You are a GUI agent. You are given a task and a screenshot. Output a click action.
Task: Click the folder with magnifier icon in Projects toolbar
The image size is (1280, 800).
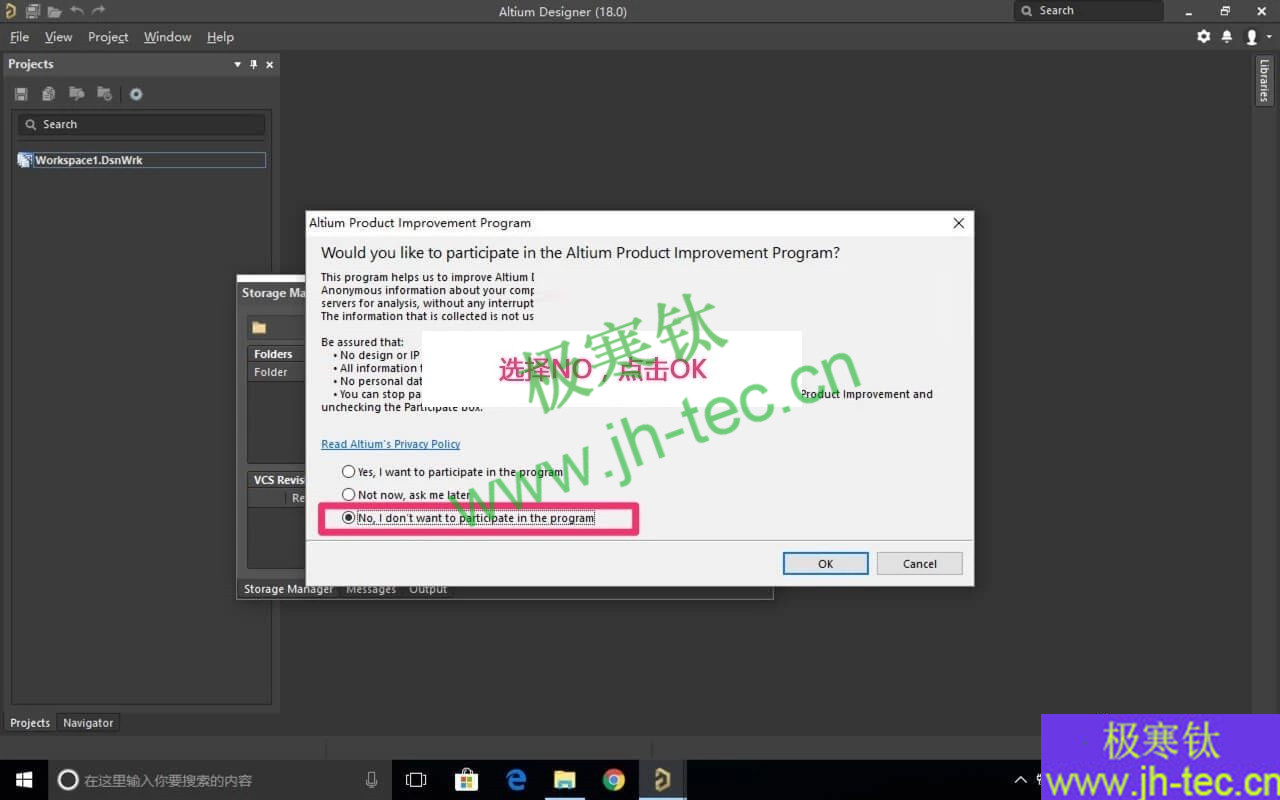(76, 94)
